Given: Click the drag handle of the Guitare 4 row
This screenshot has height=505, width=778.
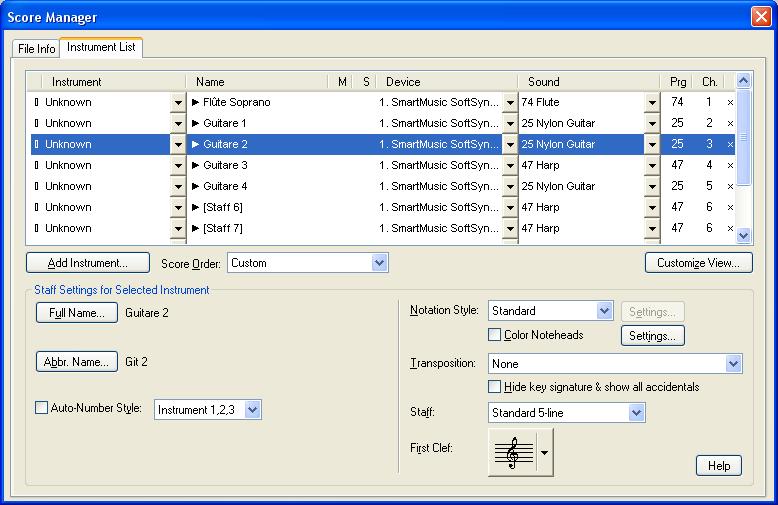Looking at the screenshot, I should (36, 186).
